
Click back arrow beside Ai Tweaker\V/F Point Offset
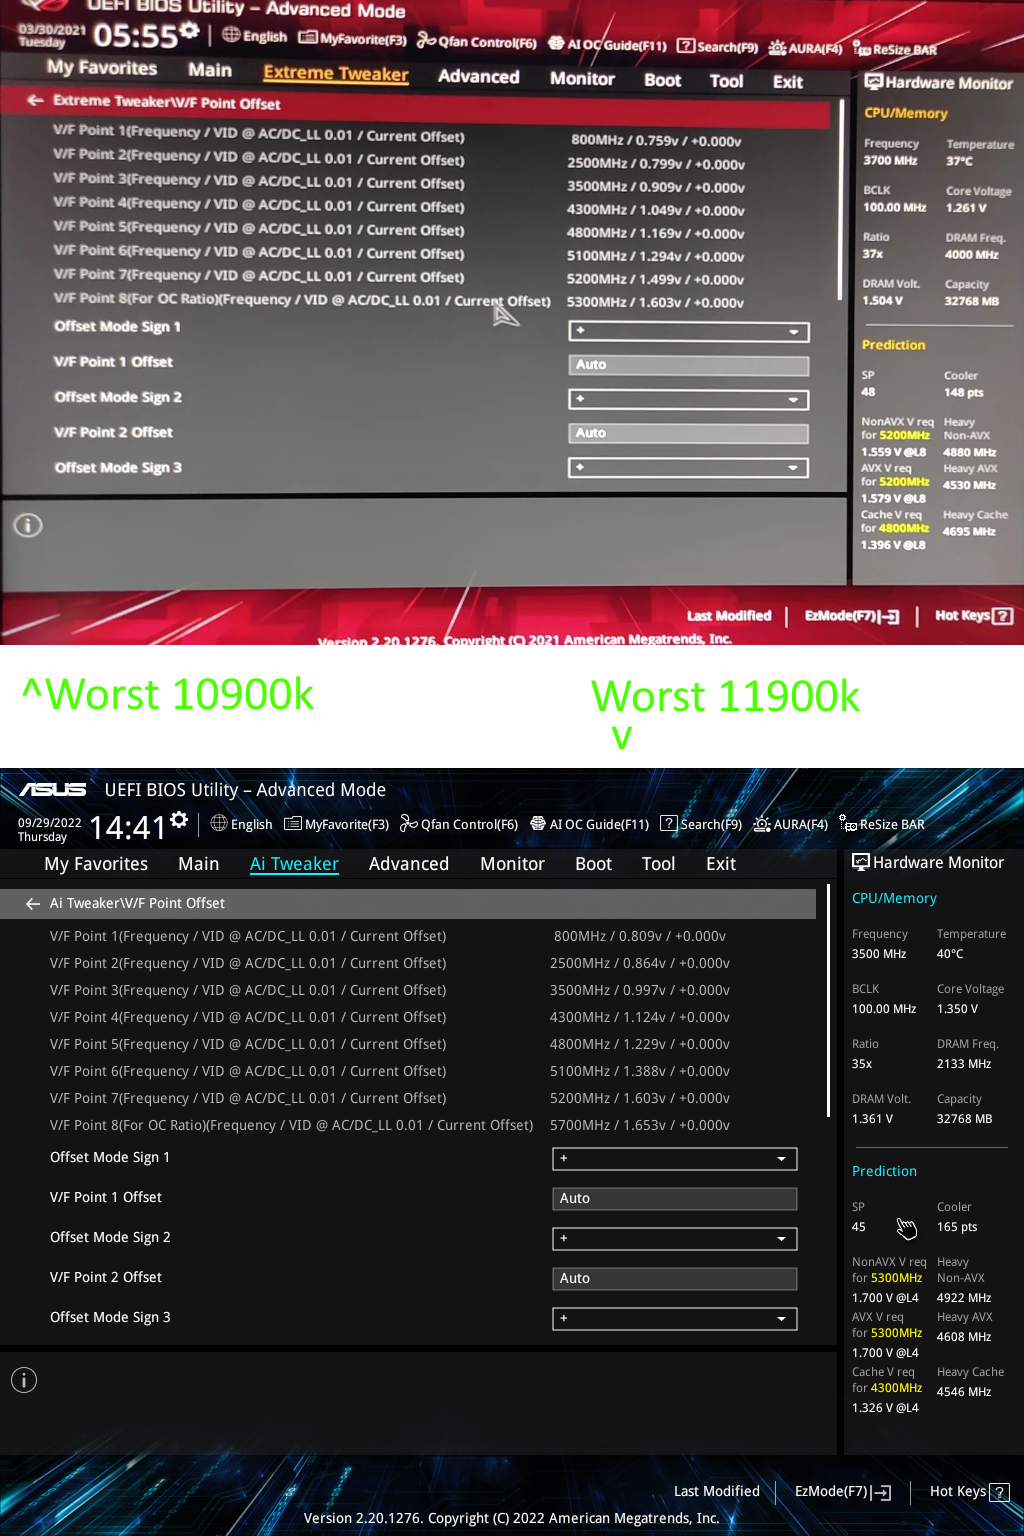point(33,903)
